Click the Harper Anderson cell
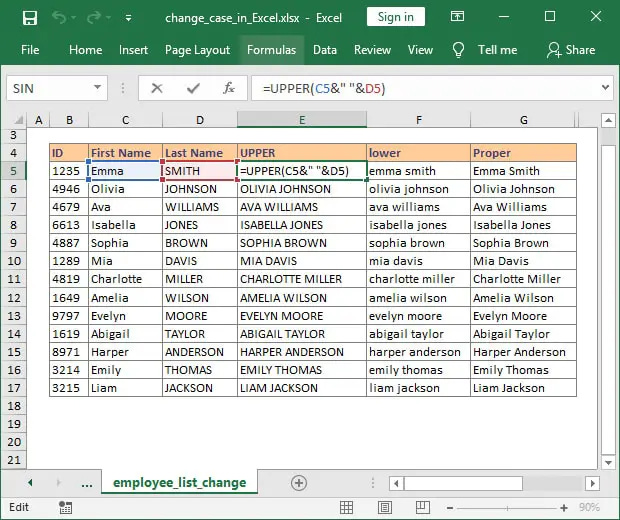The image size is (620, 520). click(x=524, y=352)
